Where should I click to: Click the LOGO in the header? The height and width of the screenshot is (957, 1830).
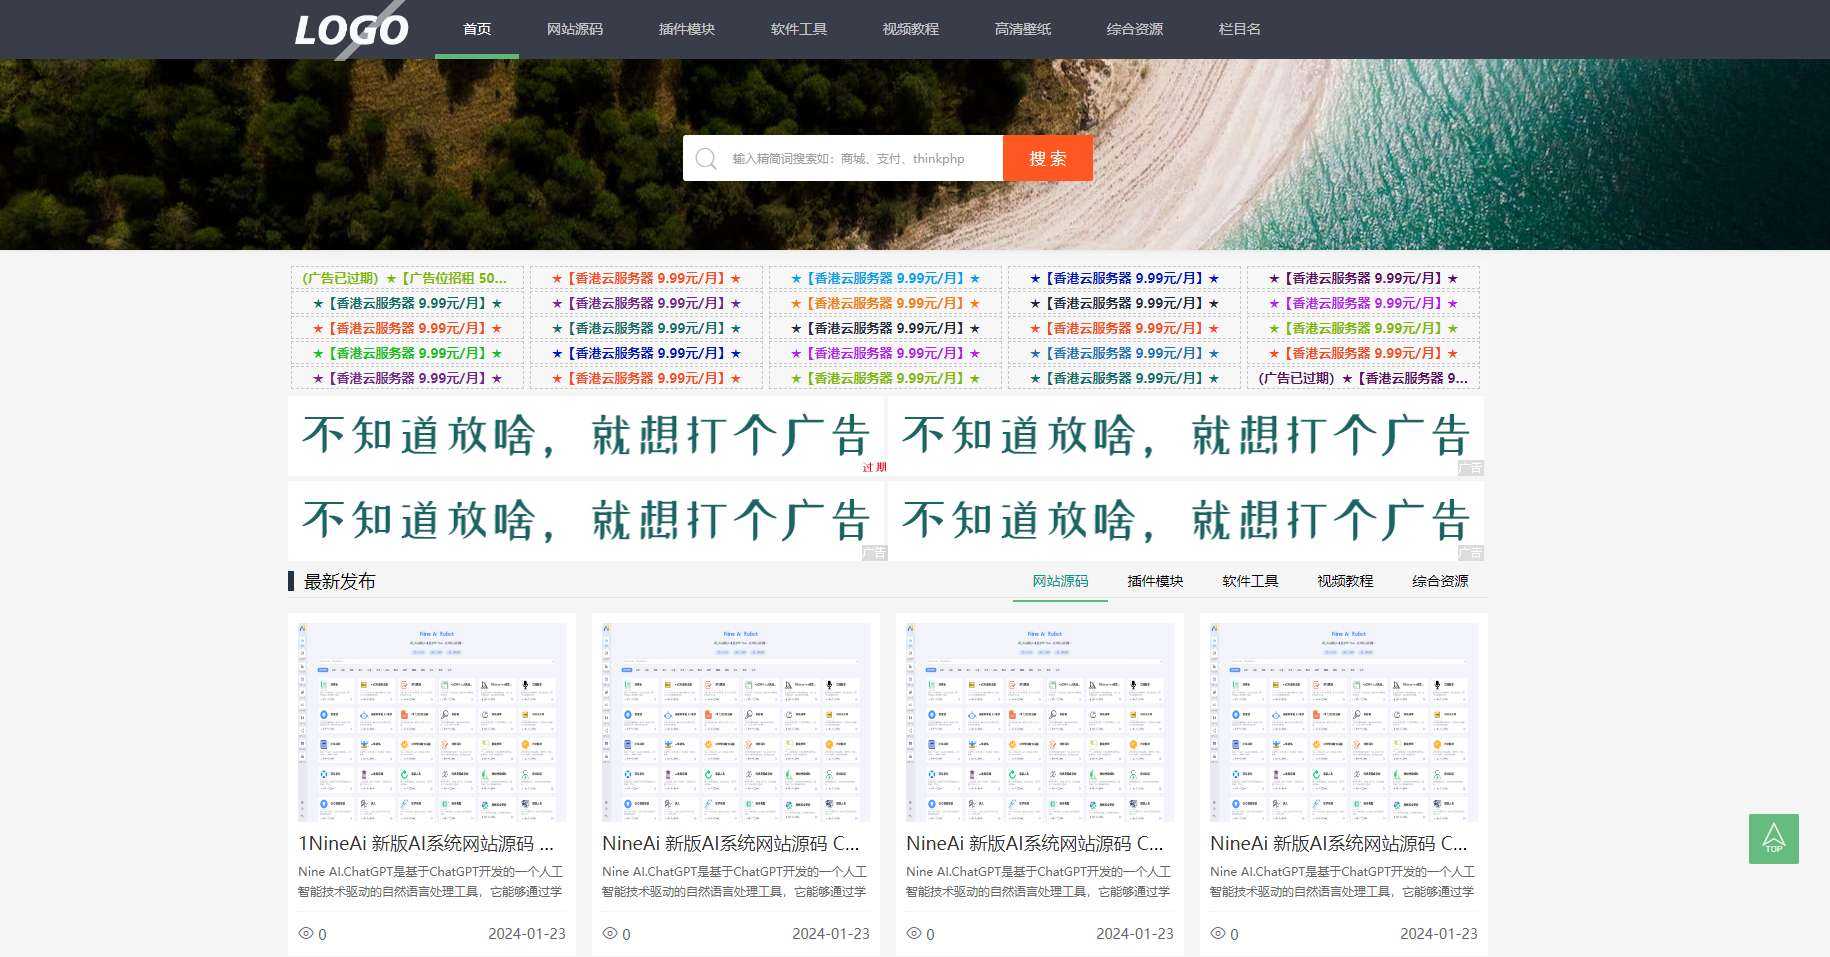350,30
